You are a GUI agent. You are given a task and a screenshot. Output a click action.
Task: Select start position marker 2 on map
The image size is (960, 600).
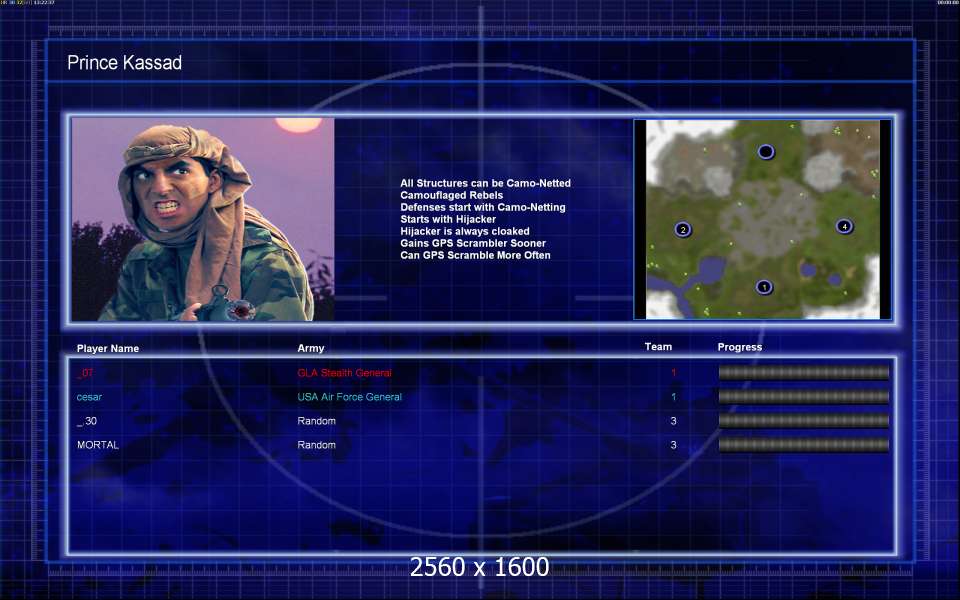pyautogui.click(x=683, y=230)
